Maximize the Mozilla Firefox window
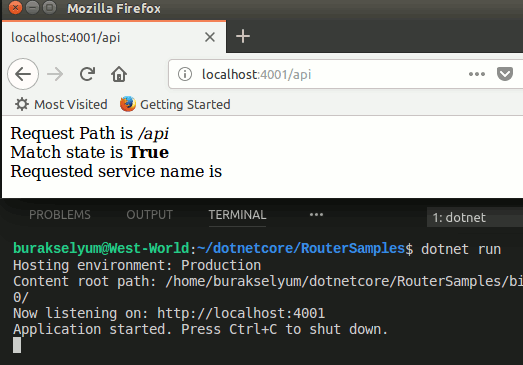Screen dimensions: 523x365 [50, 7]
